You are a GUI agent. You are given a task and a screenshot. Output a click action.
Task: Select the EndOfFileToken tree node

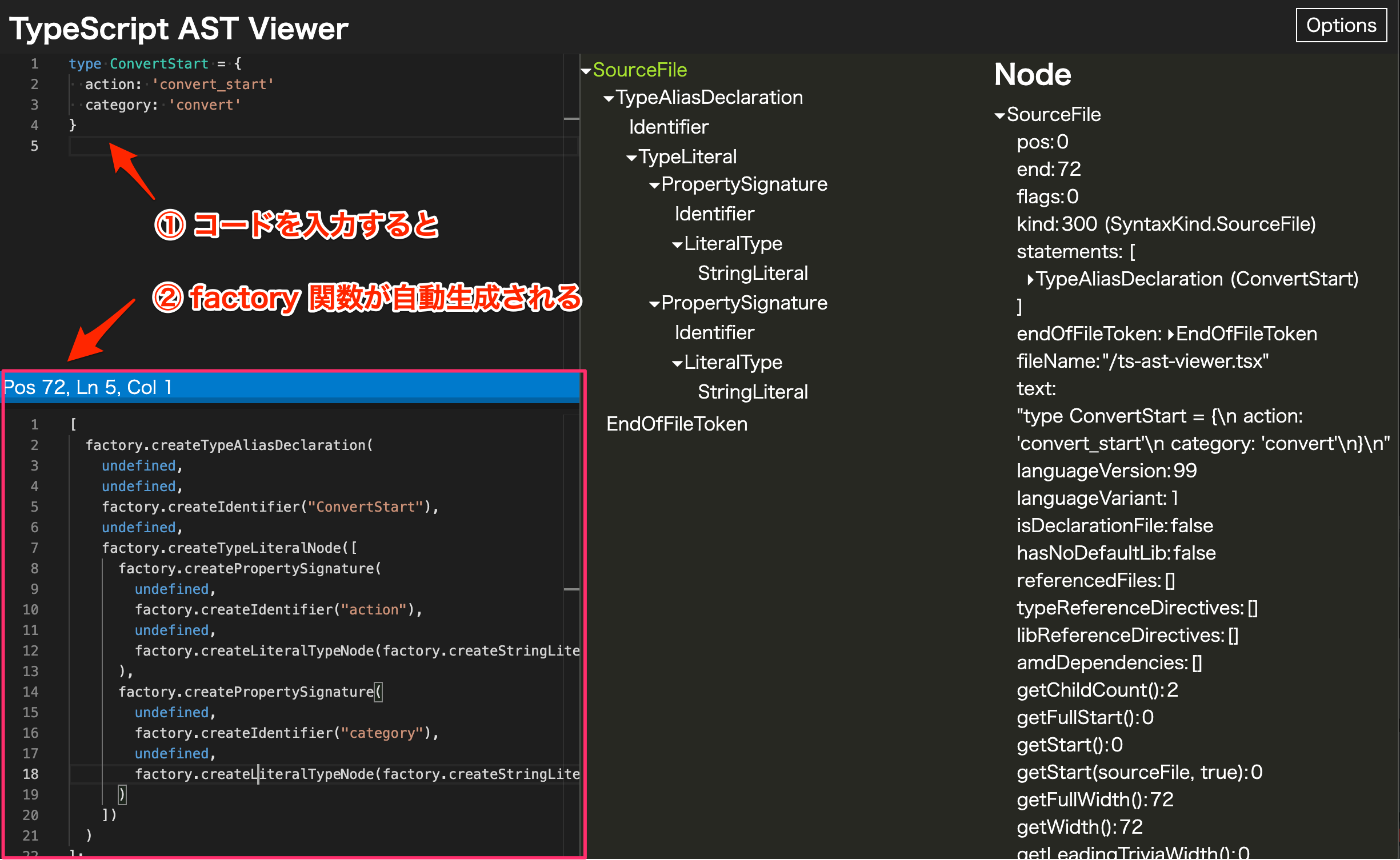[677, 424]
